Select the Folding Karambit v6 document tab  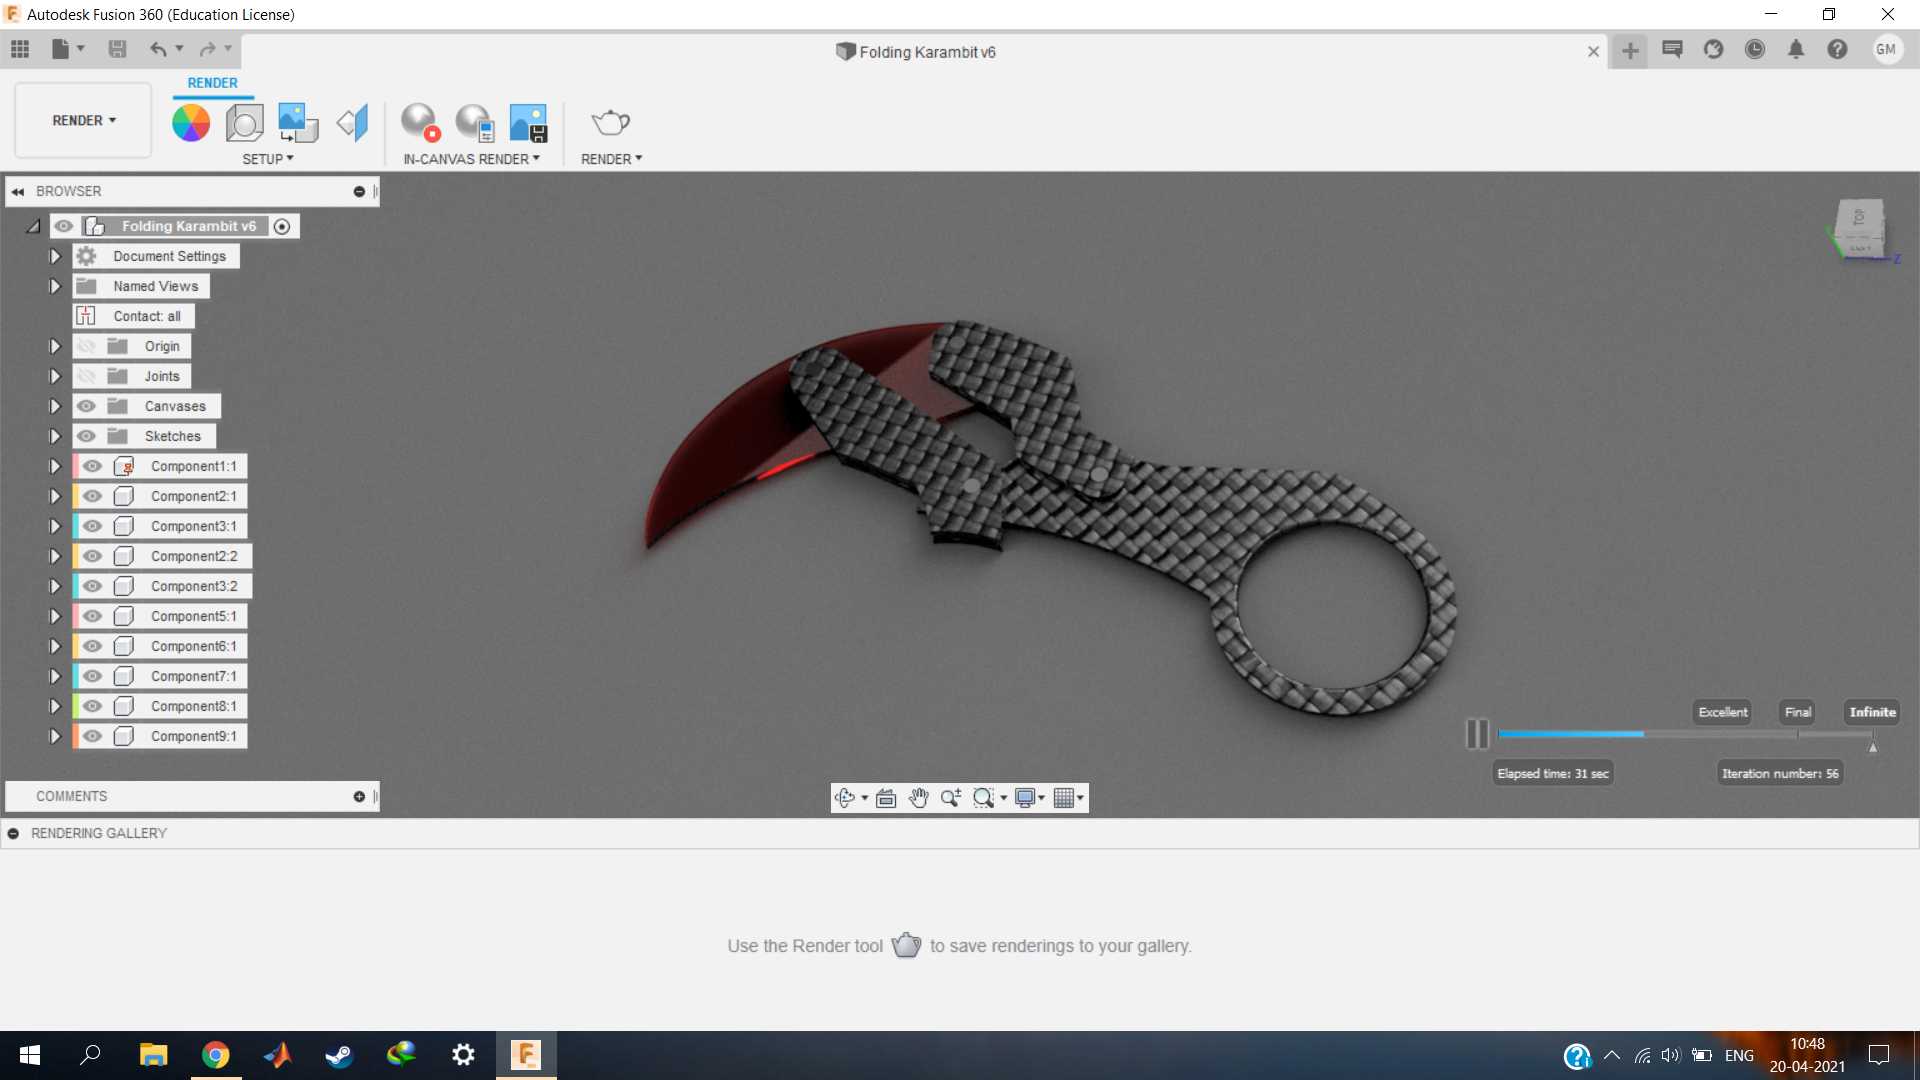916,52
